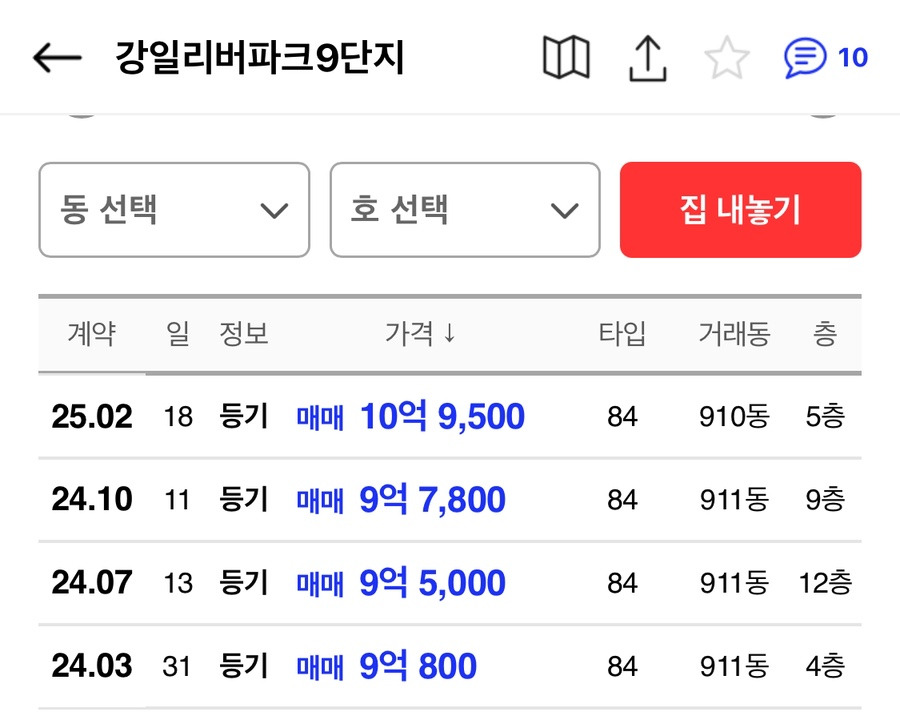The width and height of the screenshot is (900, 716).
Task: Click type 84 in the 24.07 row
Action: coord(622,583)
